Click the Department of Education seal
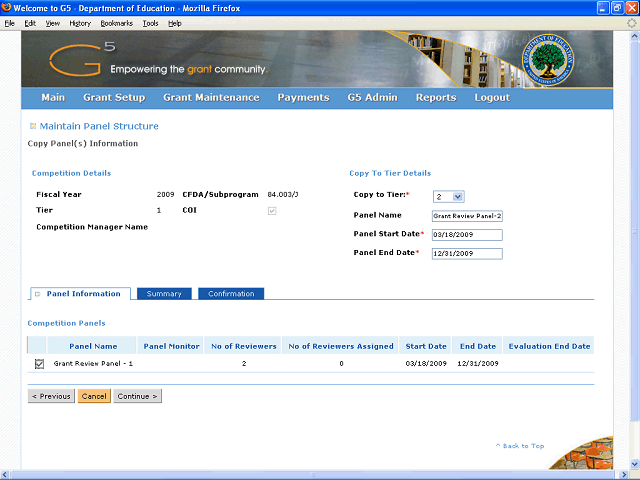 click(548, 60)
